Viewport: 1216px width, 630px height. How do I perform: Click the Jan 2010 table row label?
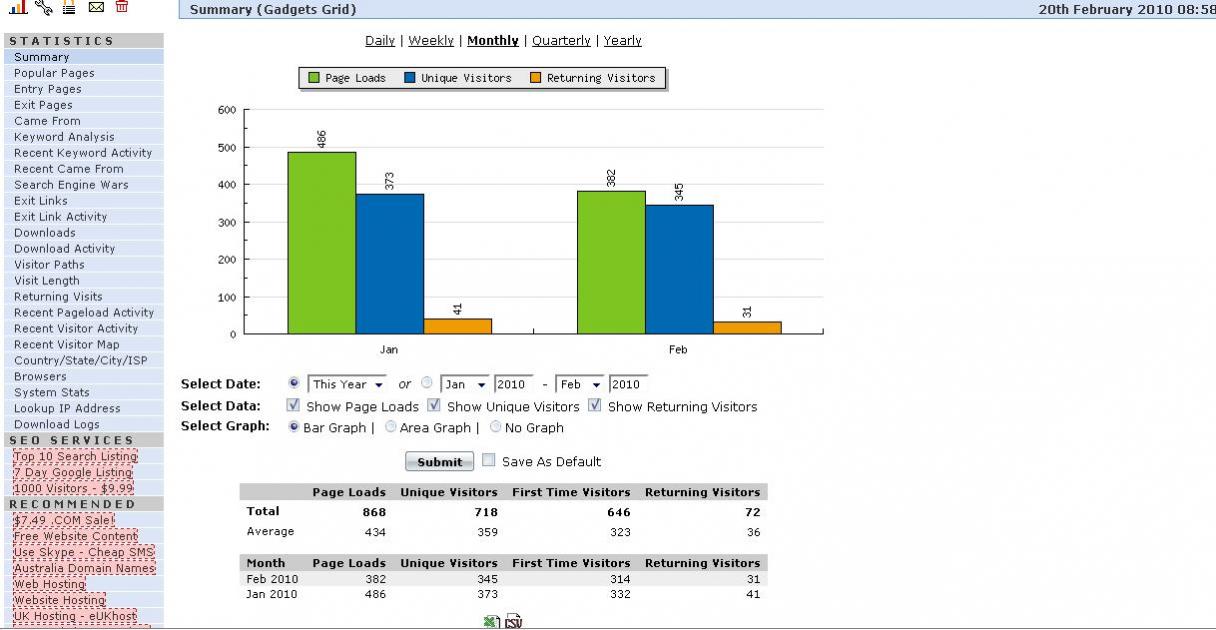coord(272,594)
